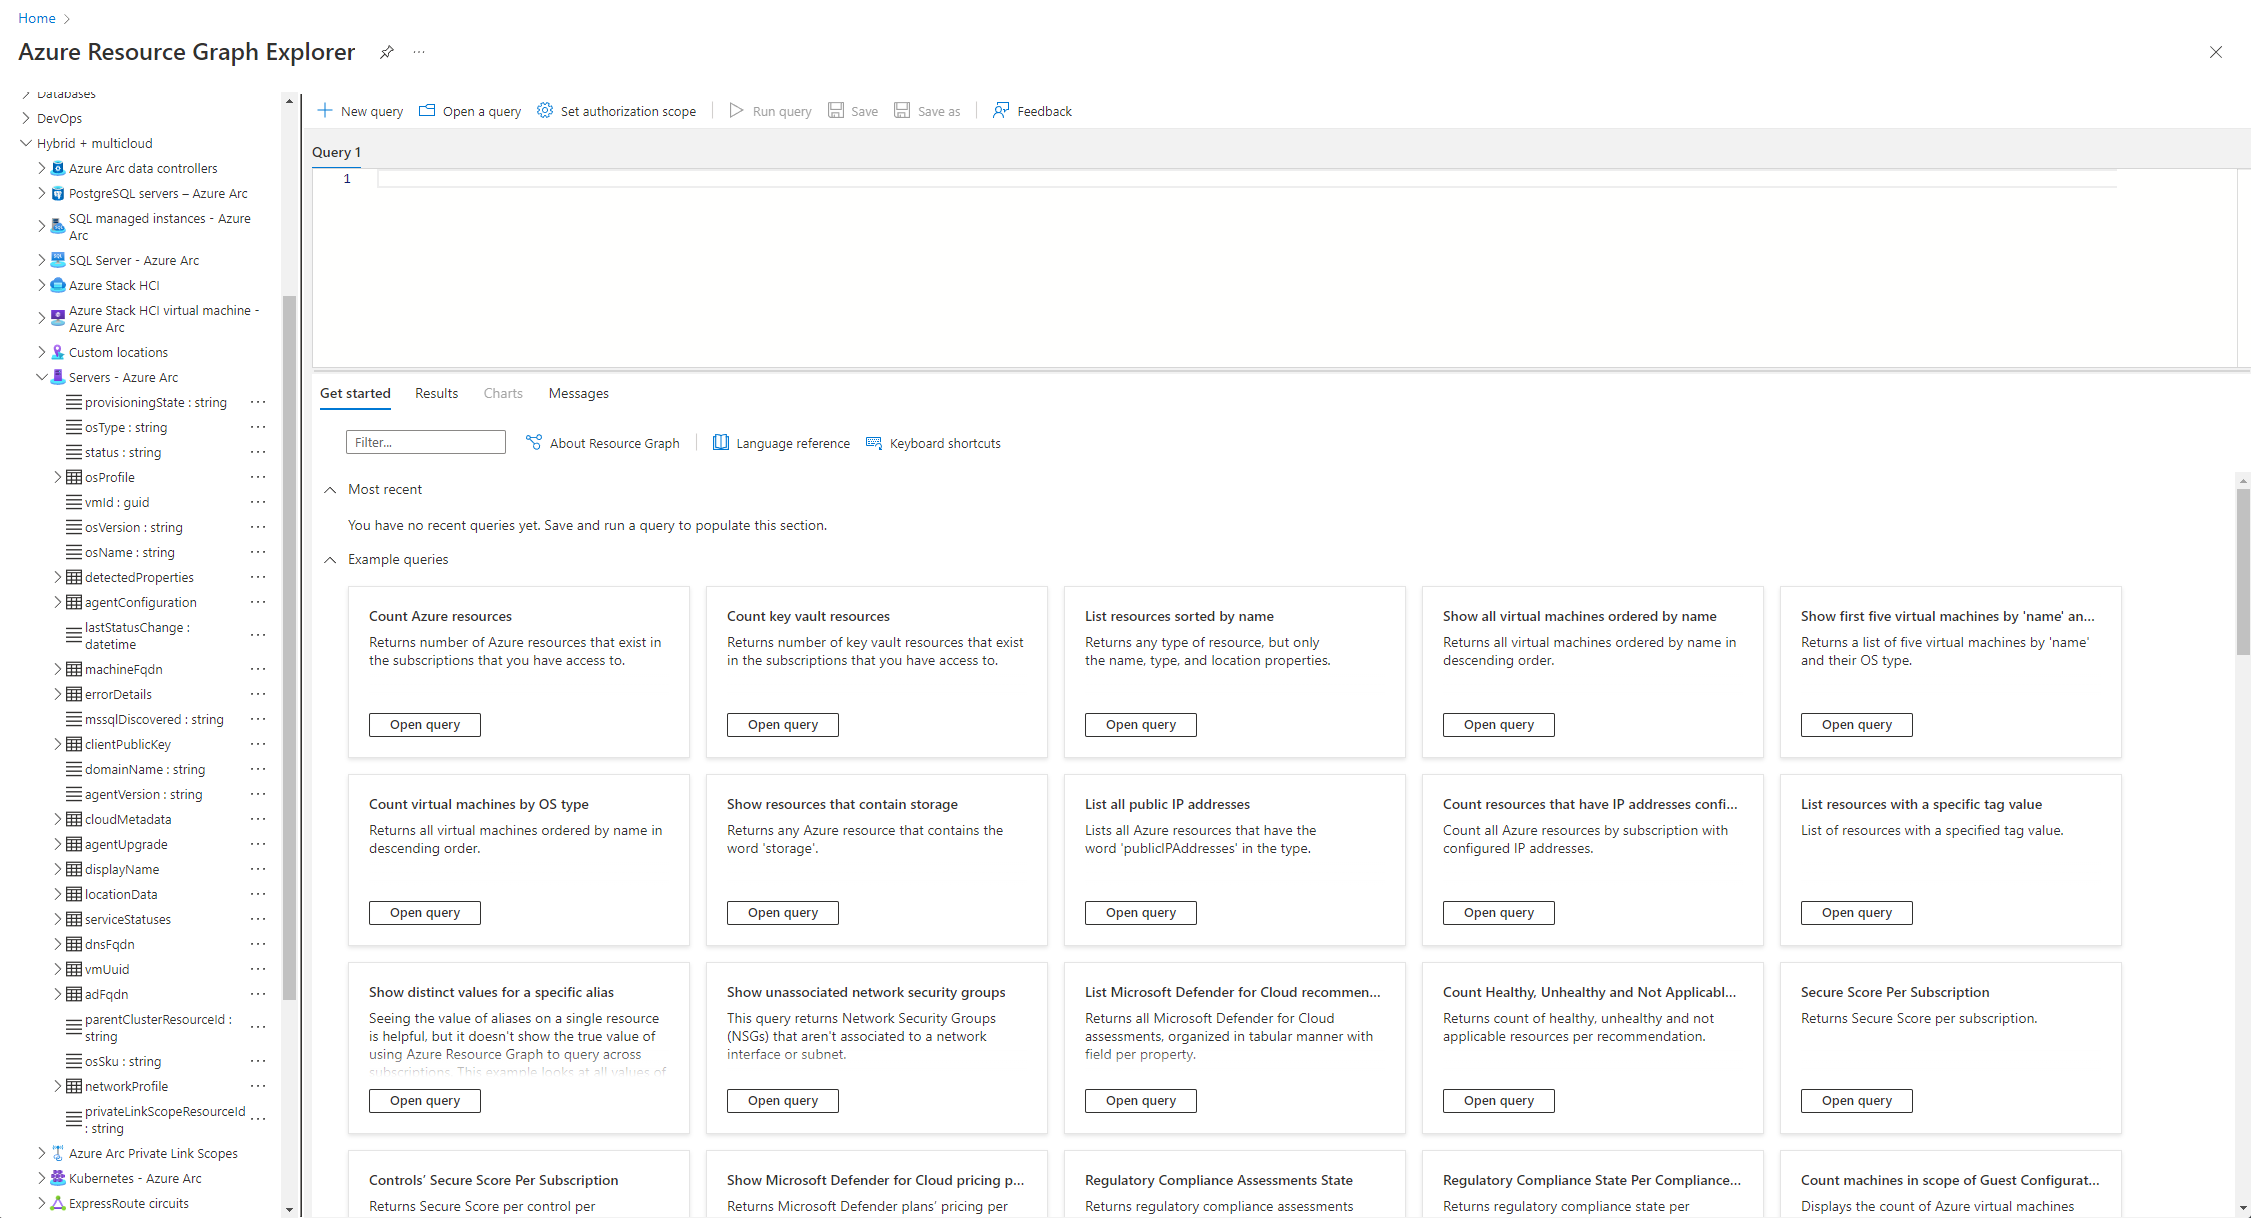Collapse the Most recent section
This screenshot has width=2251, height=1218.
(x=330, y=489)
